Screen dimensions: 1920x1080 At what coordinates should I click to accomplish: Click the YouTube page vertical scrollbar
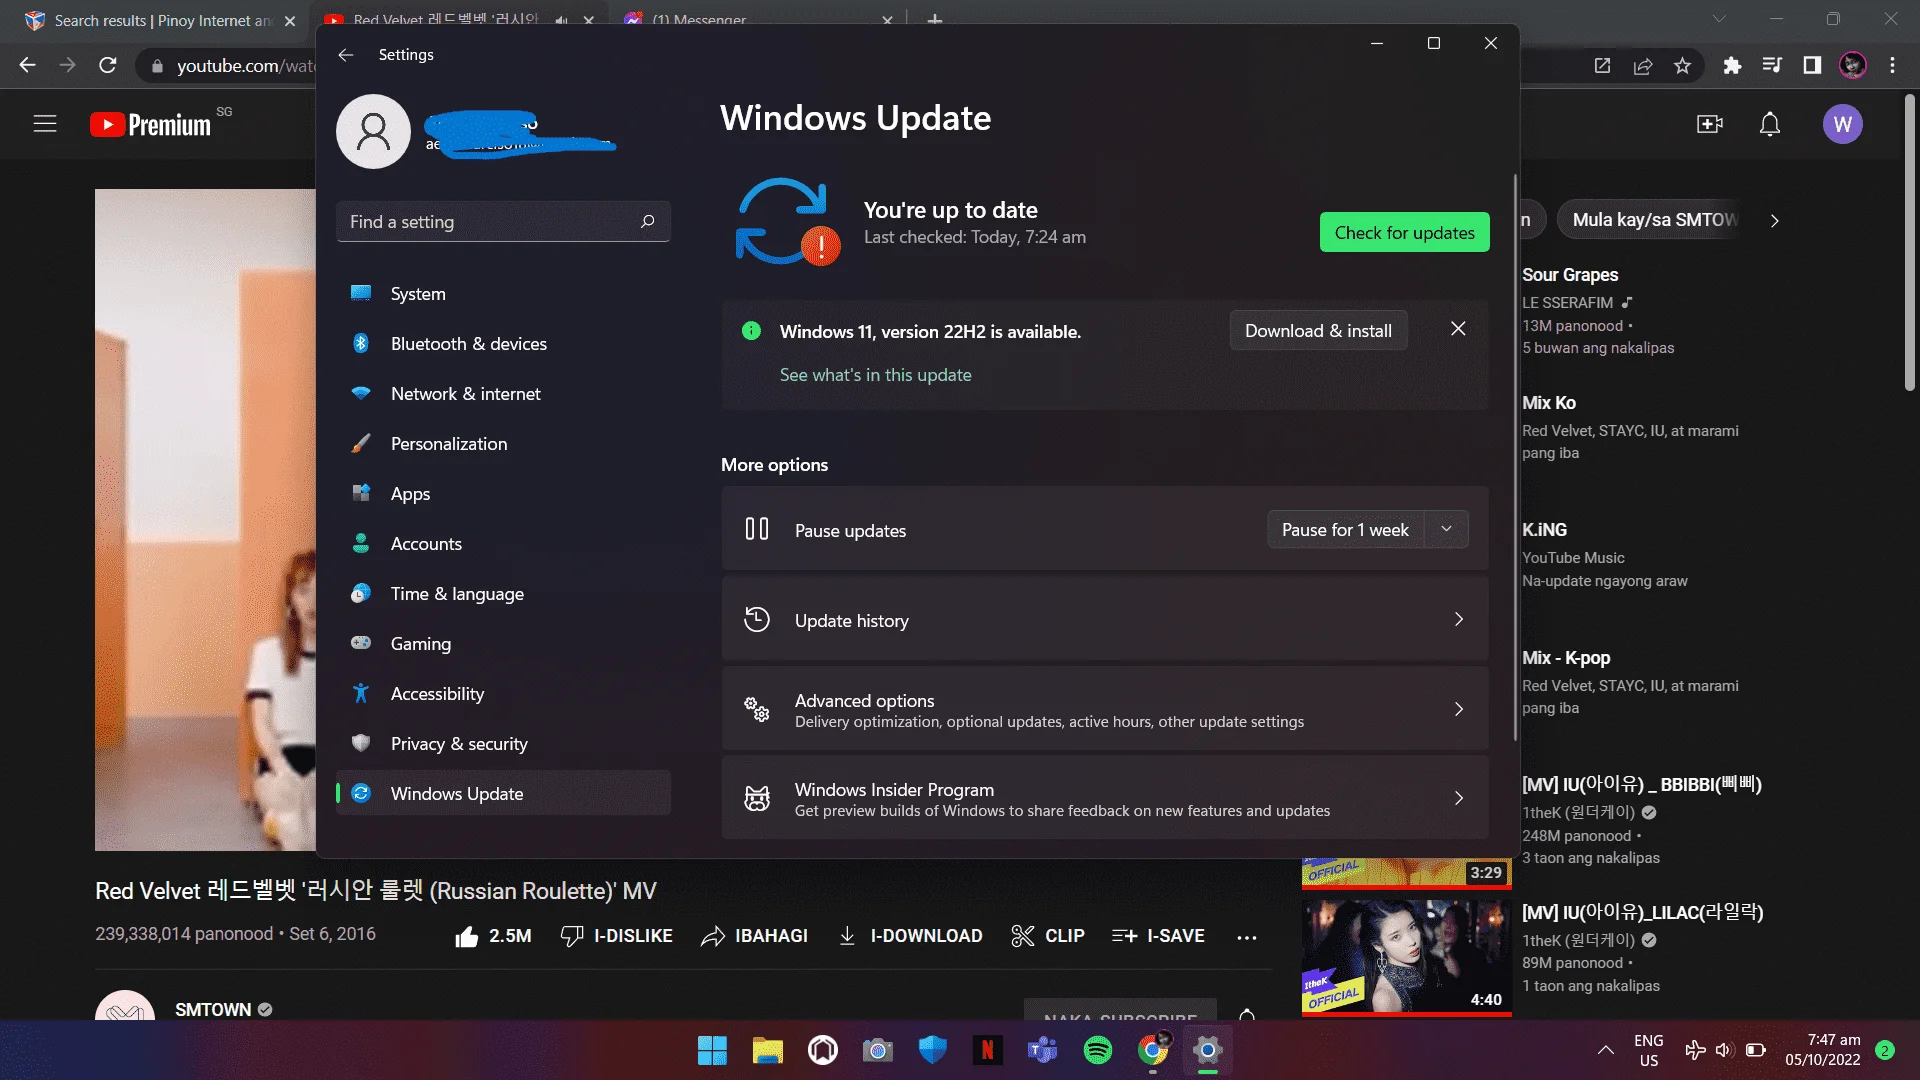(x=1909, y=243)
